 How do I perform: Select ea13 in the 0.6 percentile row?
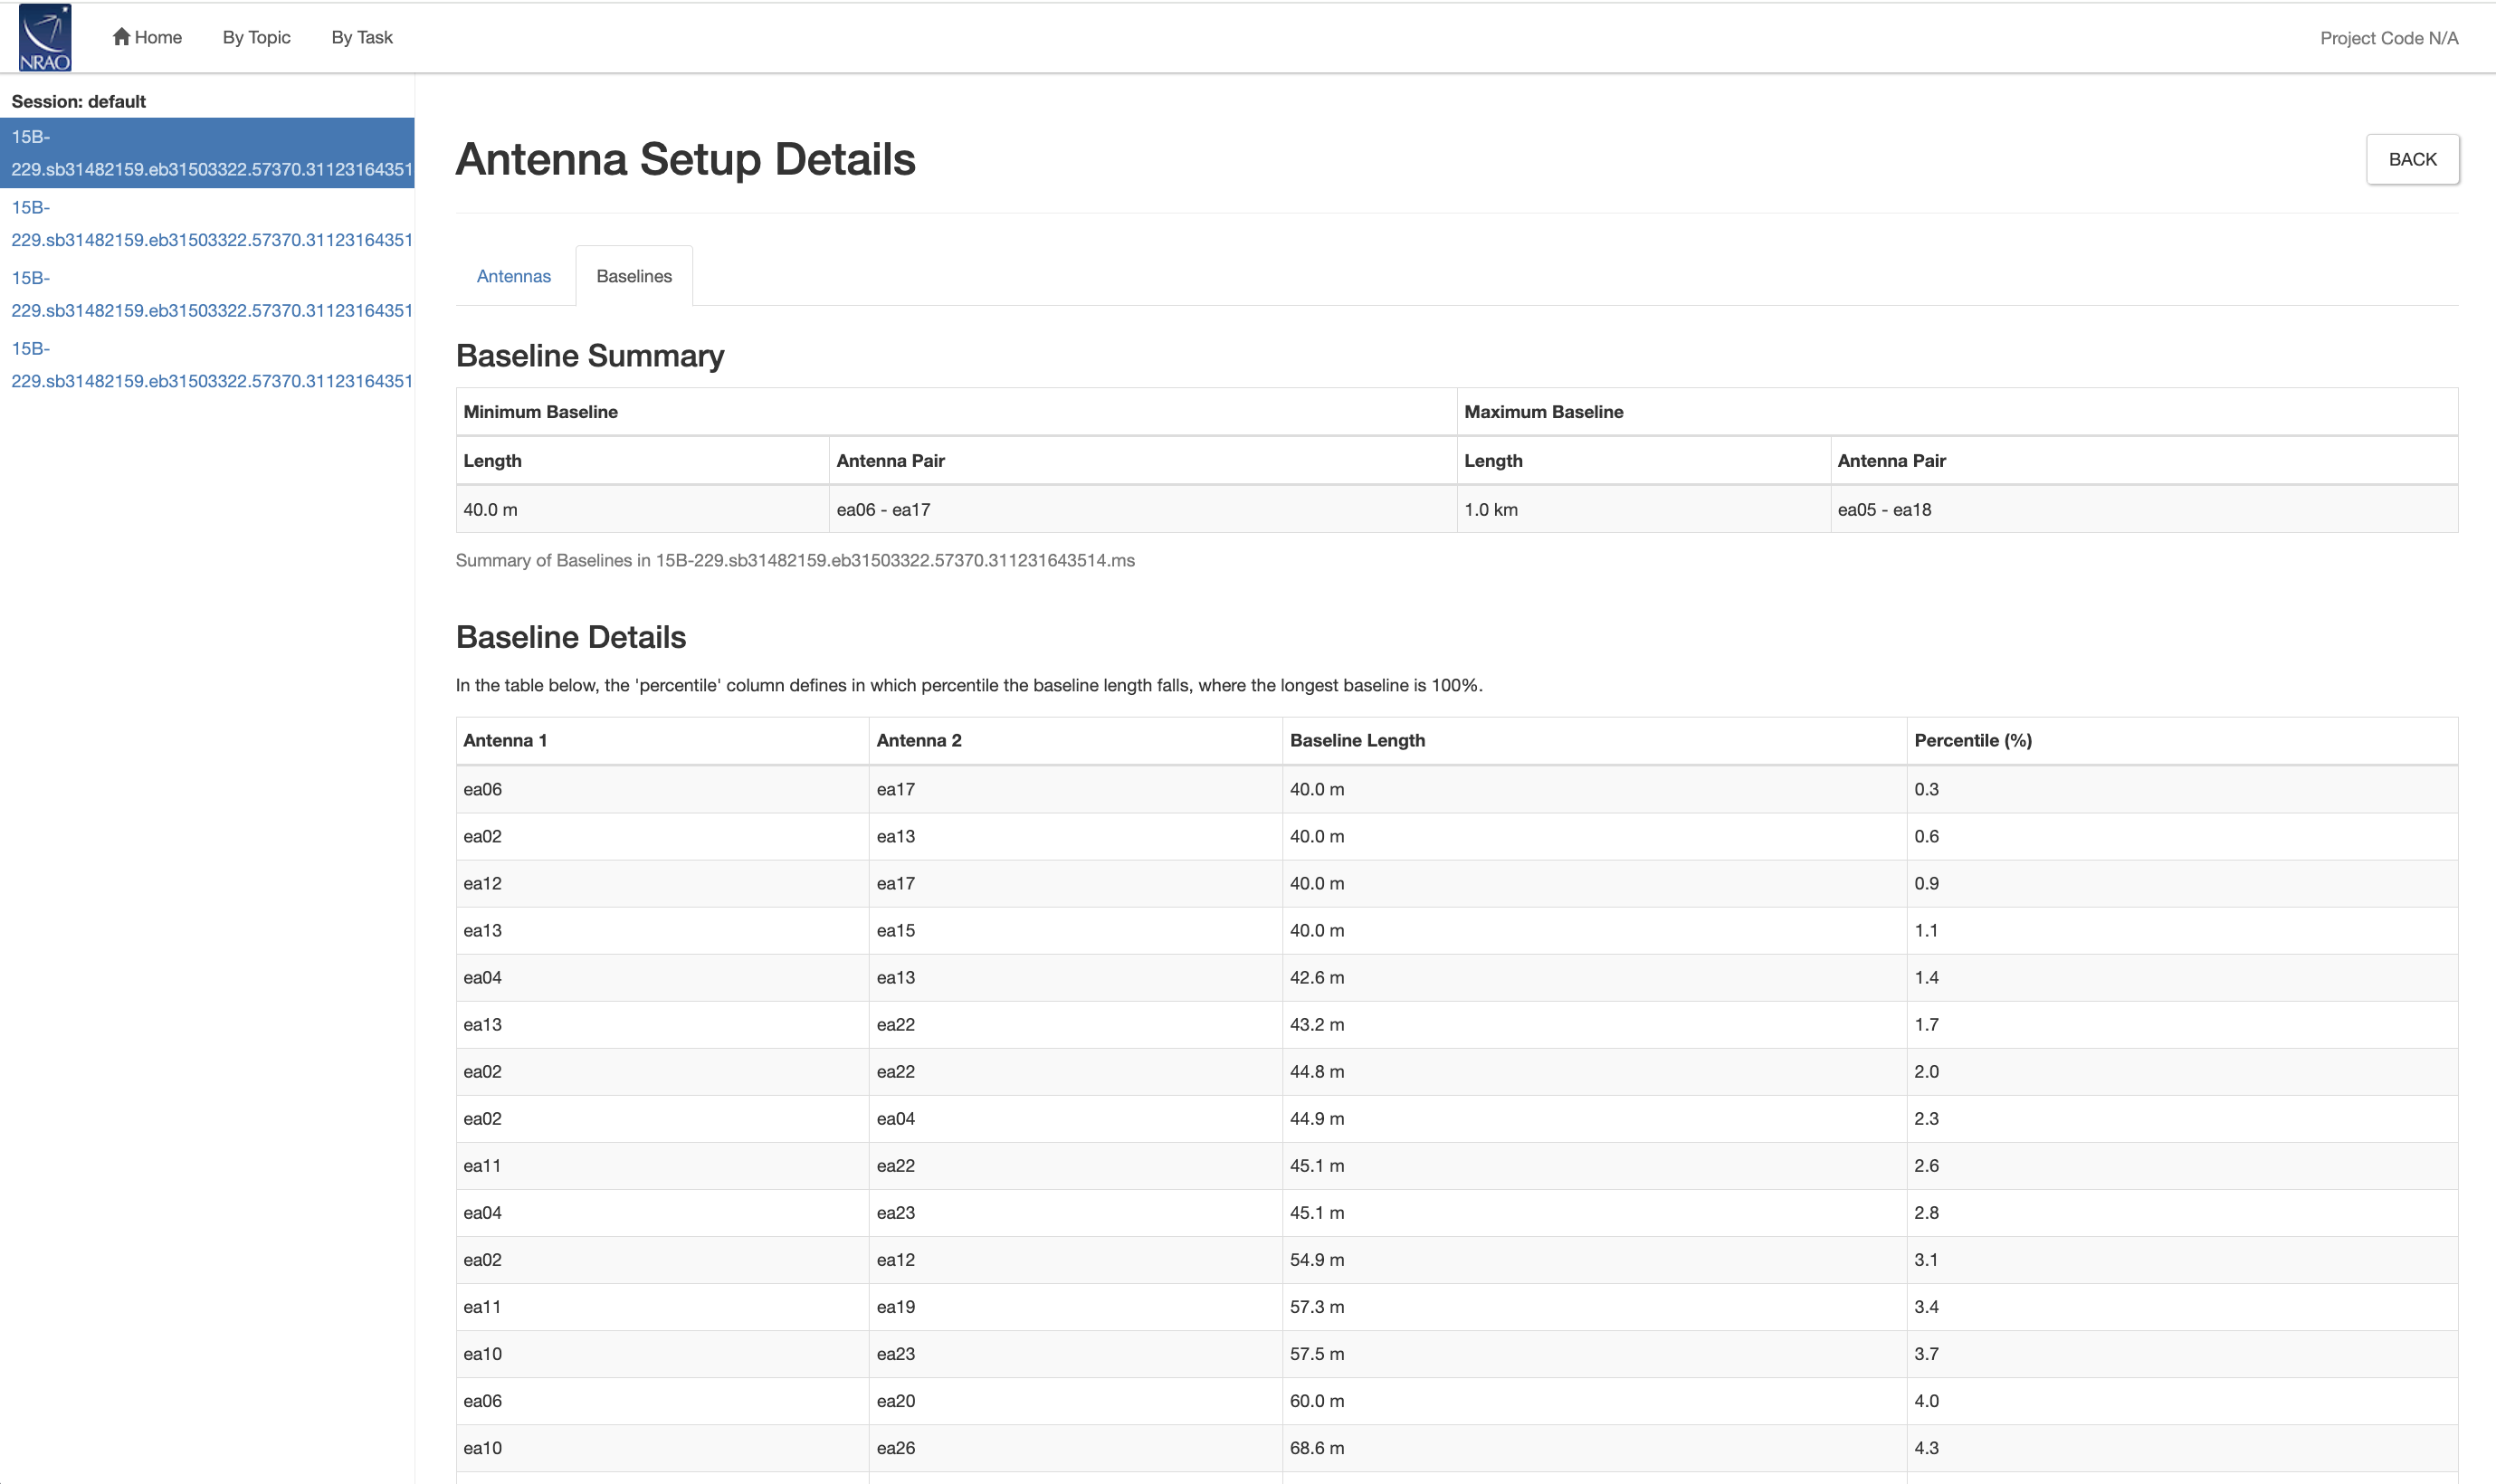tap(1076, 837)
